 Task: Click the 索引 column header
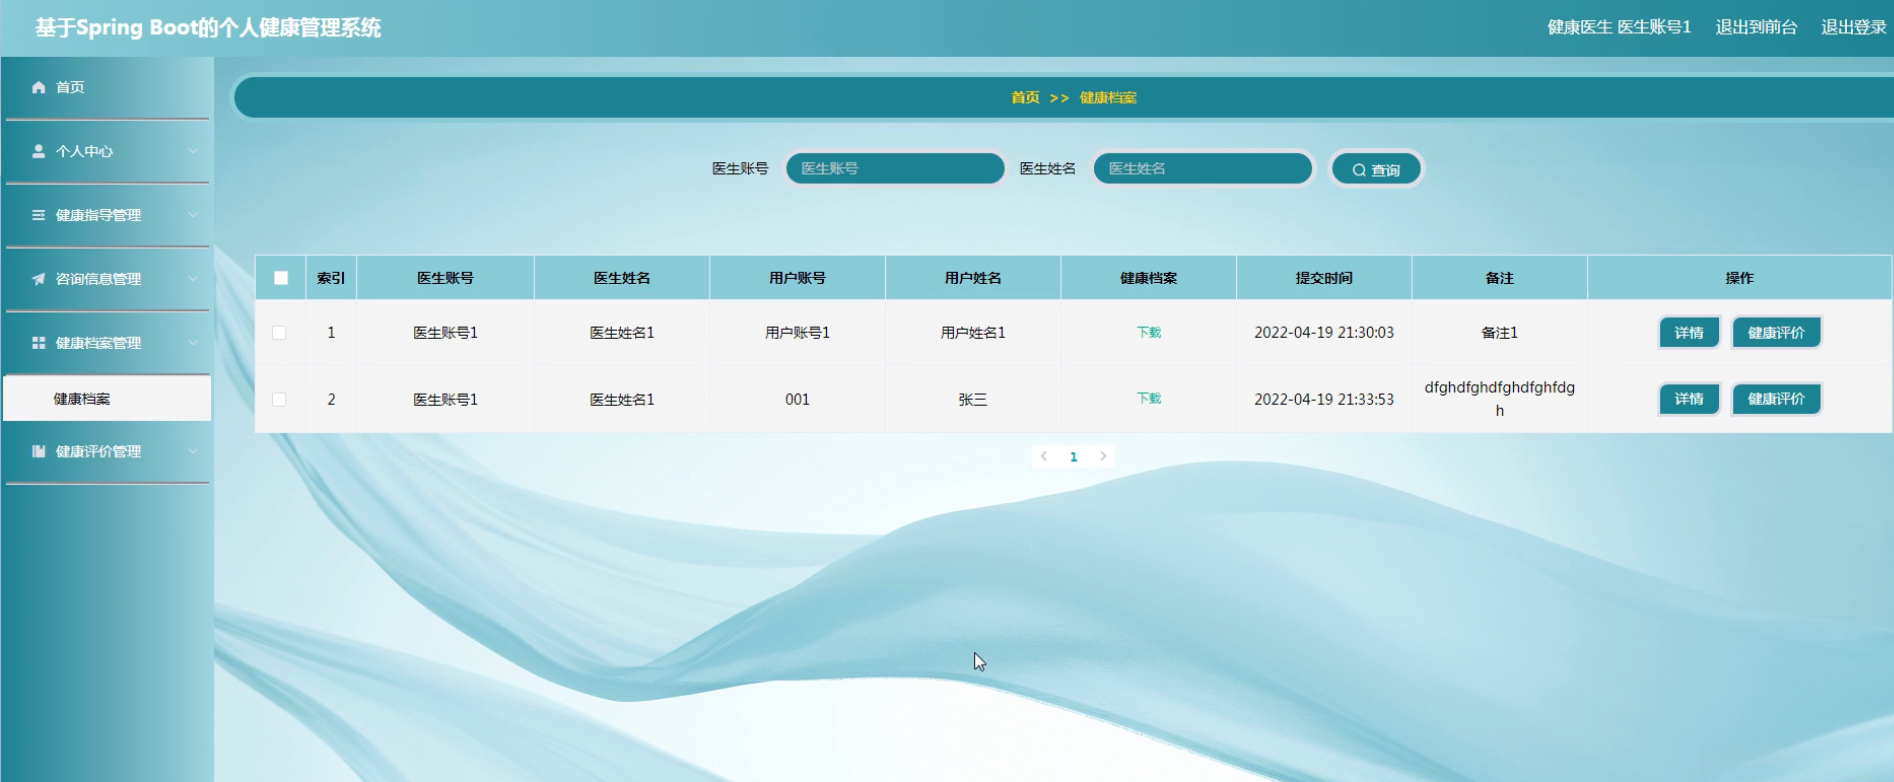(331, 278)
